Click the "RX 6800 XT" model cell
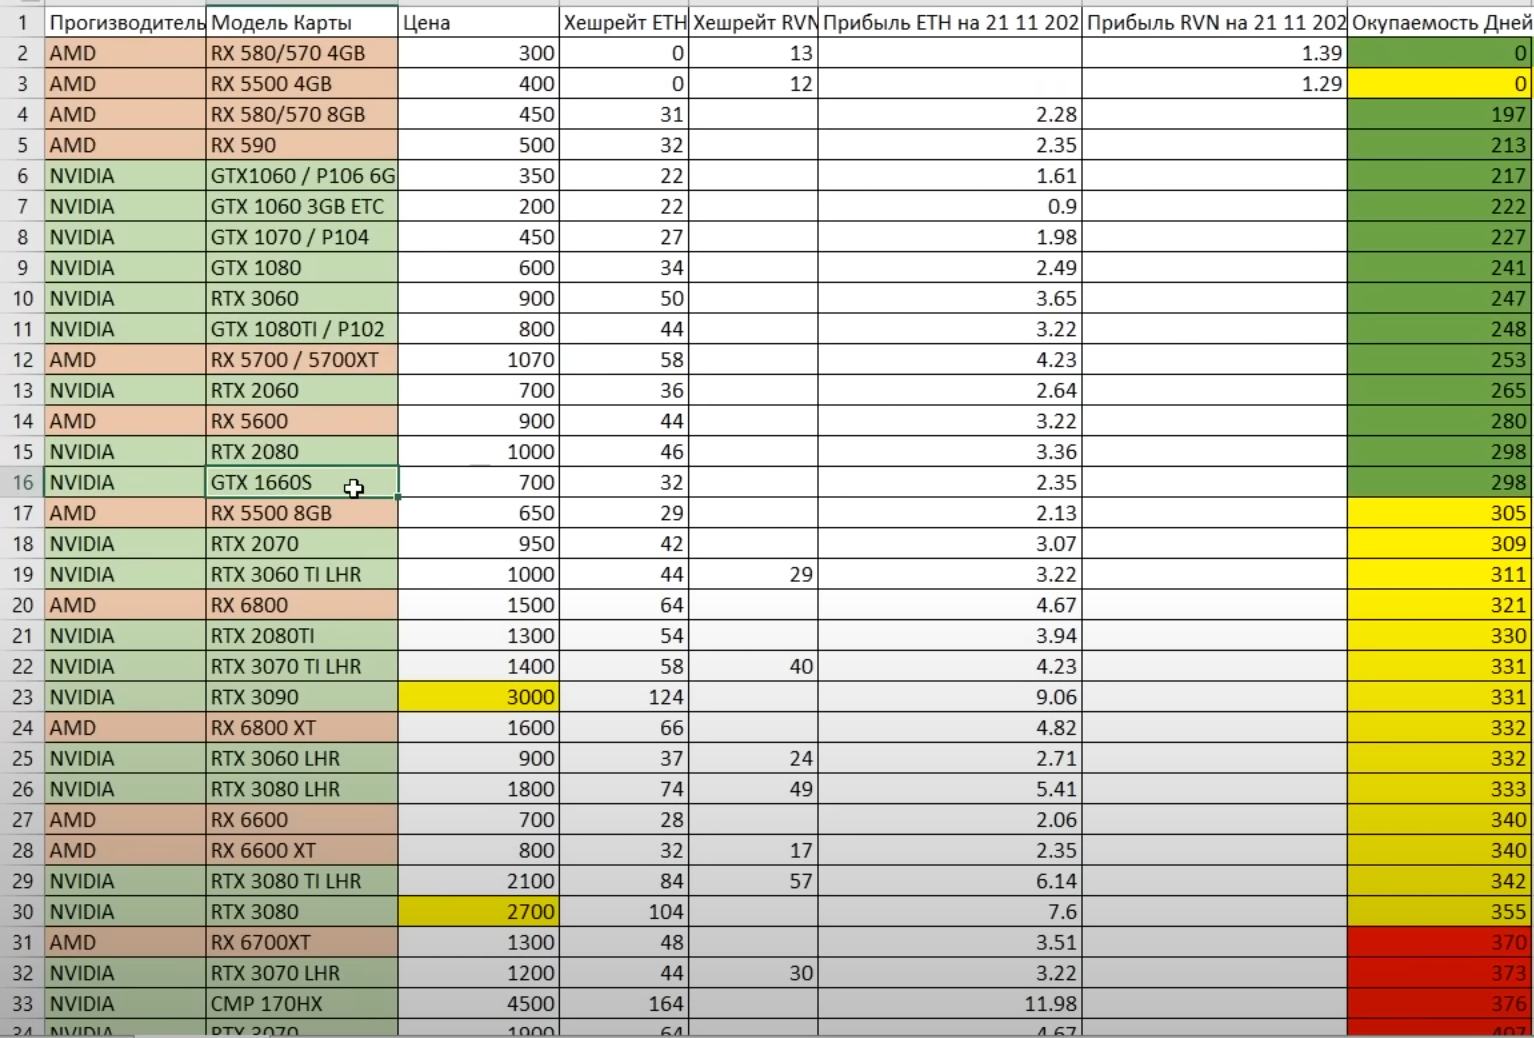This screenshot has width=1534, height=1038. click(302, 728)
